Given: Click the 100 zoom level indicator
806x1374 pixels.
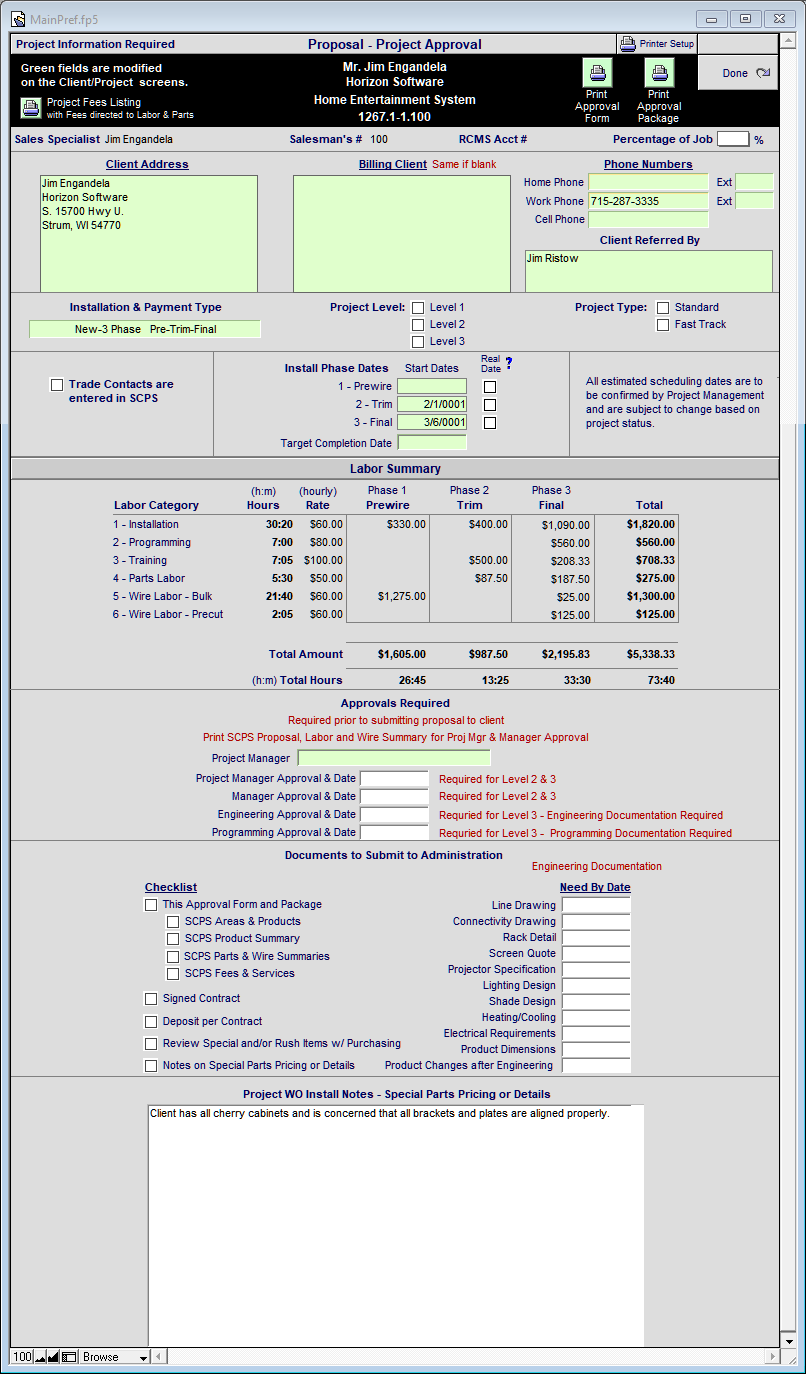Looking at the screenshot, I should click(22, 1357).
